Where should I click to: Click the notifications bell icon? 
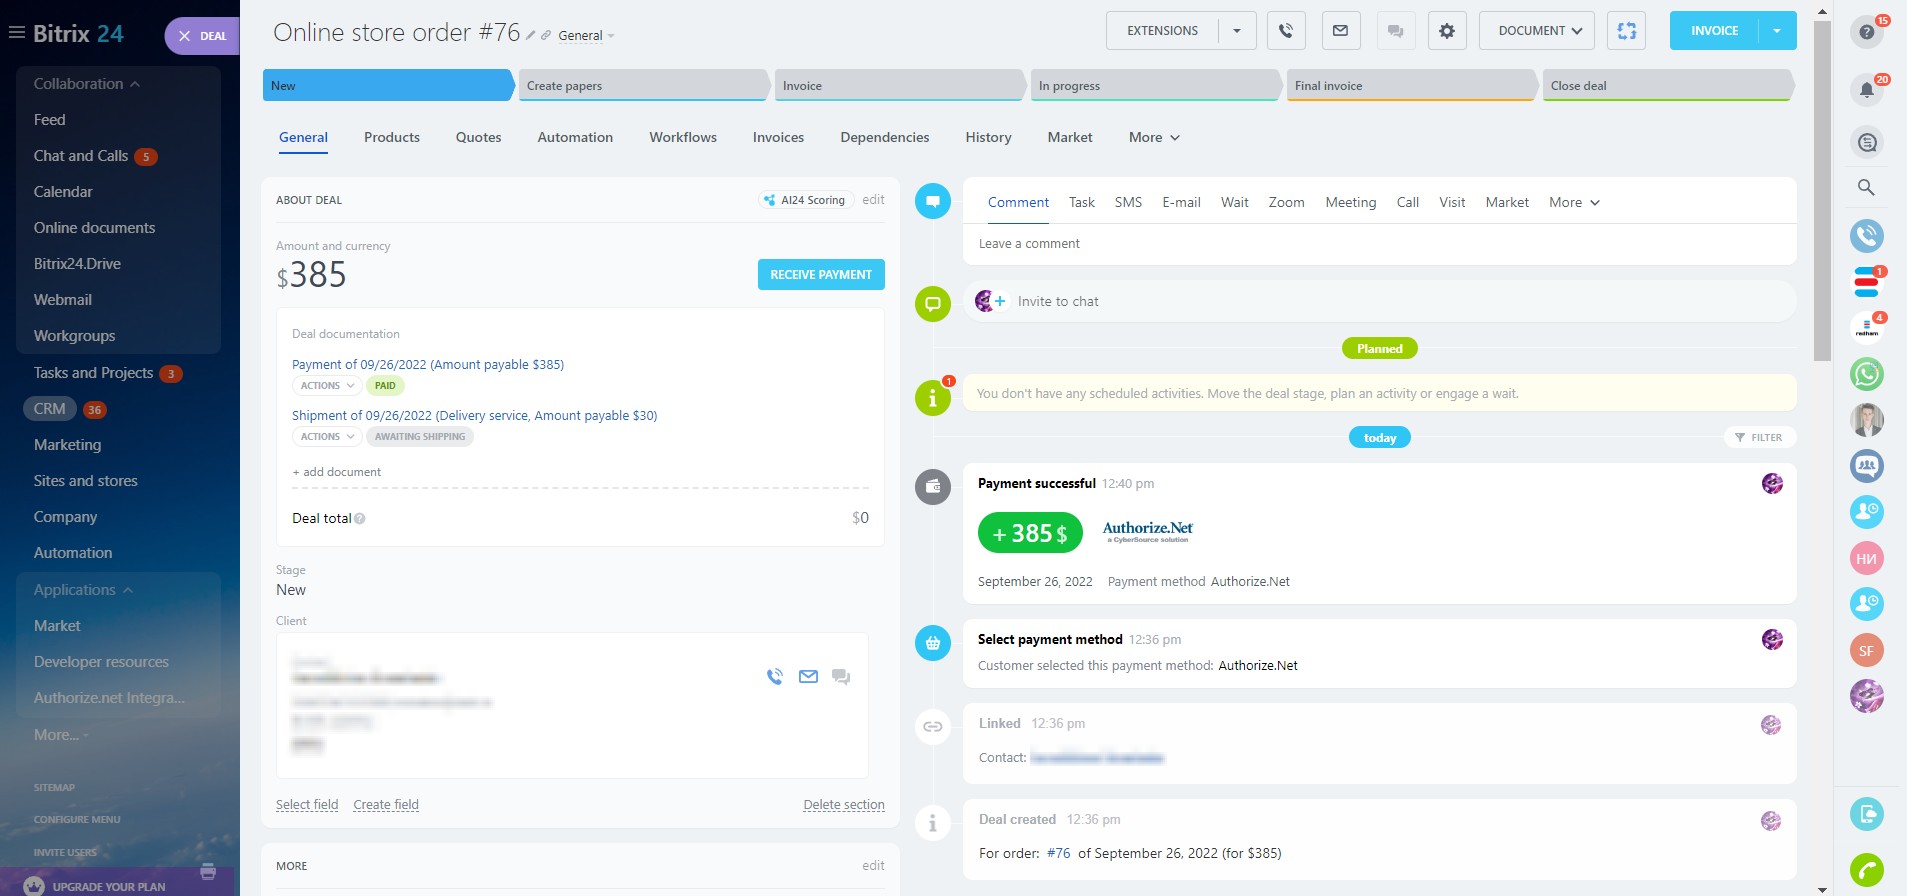tap(1866, 90)
